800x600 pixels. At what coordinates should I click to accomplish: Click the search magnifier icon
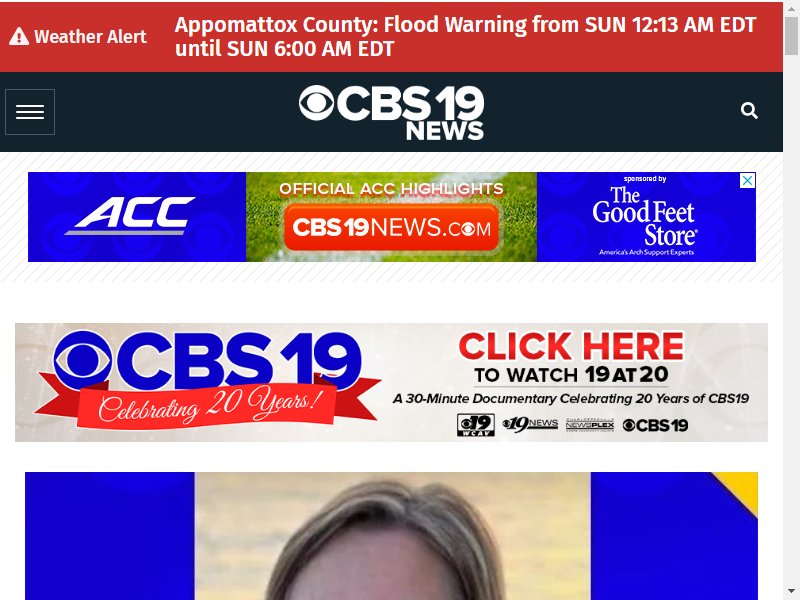[x=749, y=110]
